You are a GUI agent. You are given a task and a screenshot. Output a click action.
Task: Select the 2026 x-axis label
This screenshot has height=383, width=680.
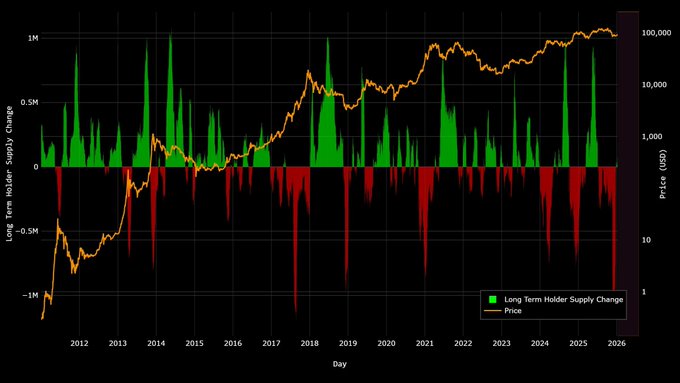pyautogui.click(x=616, y=343)
